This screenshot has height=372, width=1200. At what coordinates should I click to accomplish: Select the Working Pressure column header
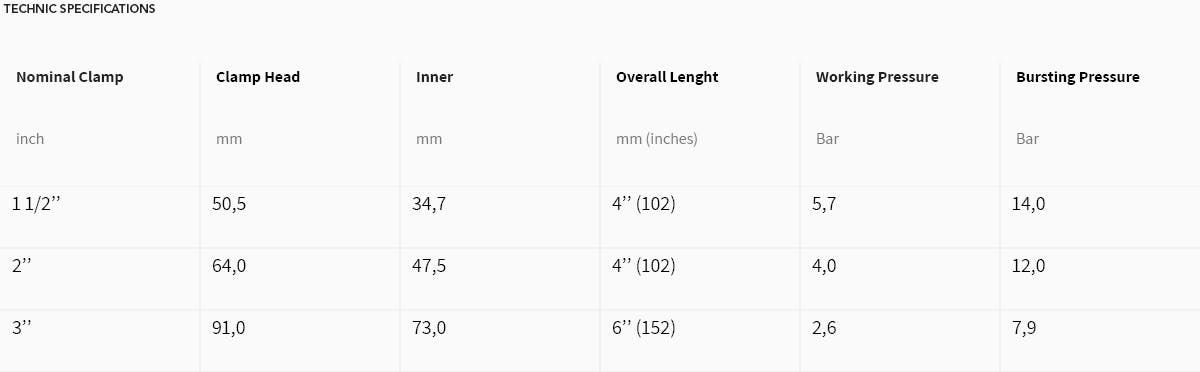(x=877, y=77)
